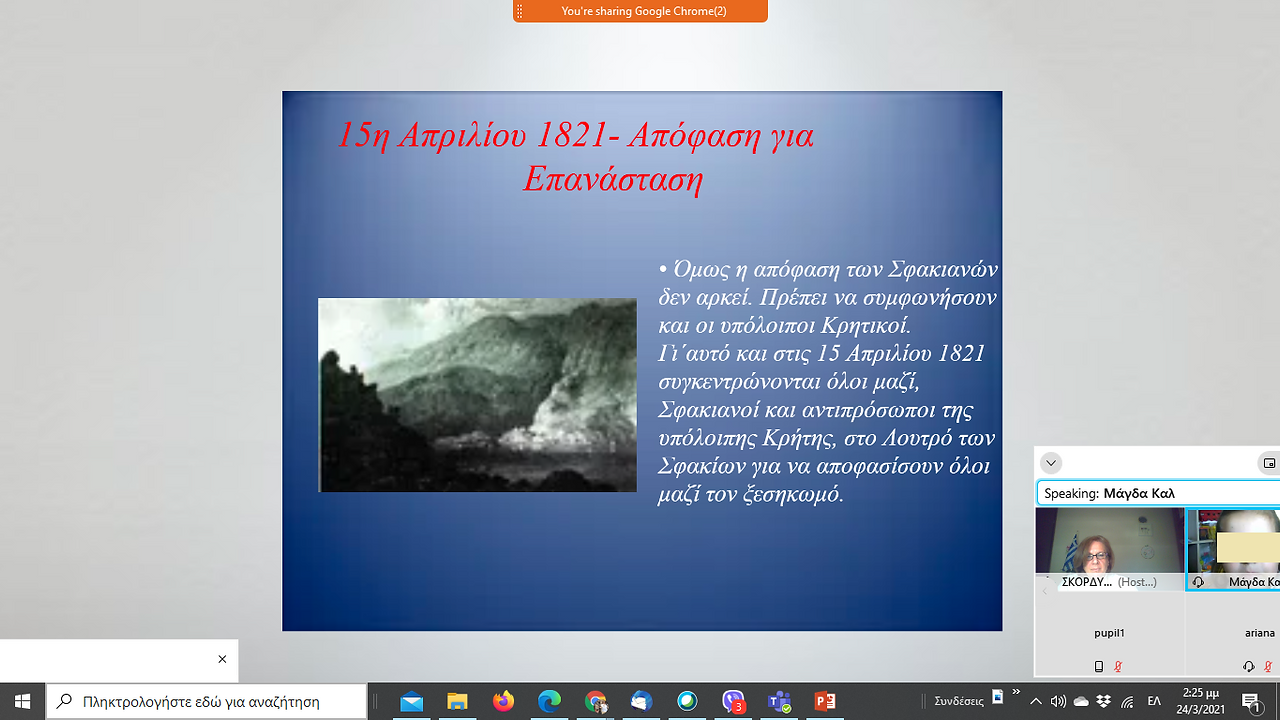Open the Dropbox tray icon
This screenshot has width=1280, height=720.
coord(1104,701)
